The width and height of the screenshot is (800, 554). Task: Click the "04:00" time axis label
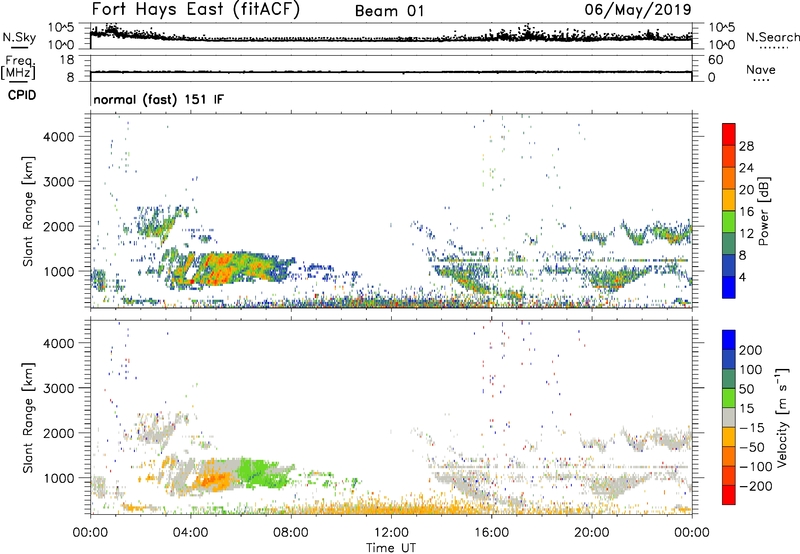[x=190, y=533]
